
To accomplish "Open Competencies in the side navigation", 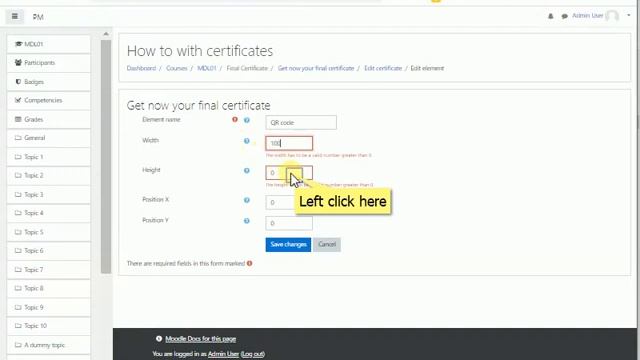I will tap(49, 100).
